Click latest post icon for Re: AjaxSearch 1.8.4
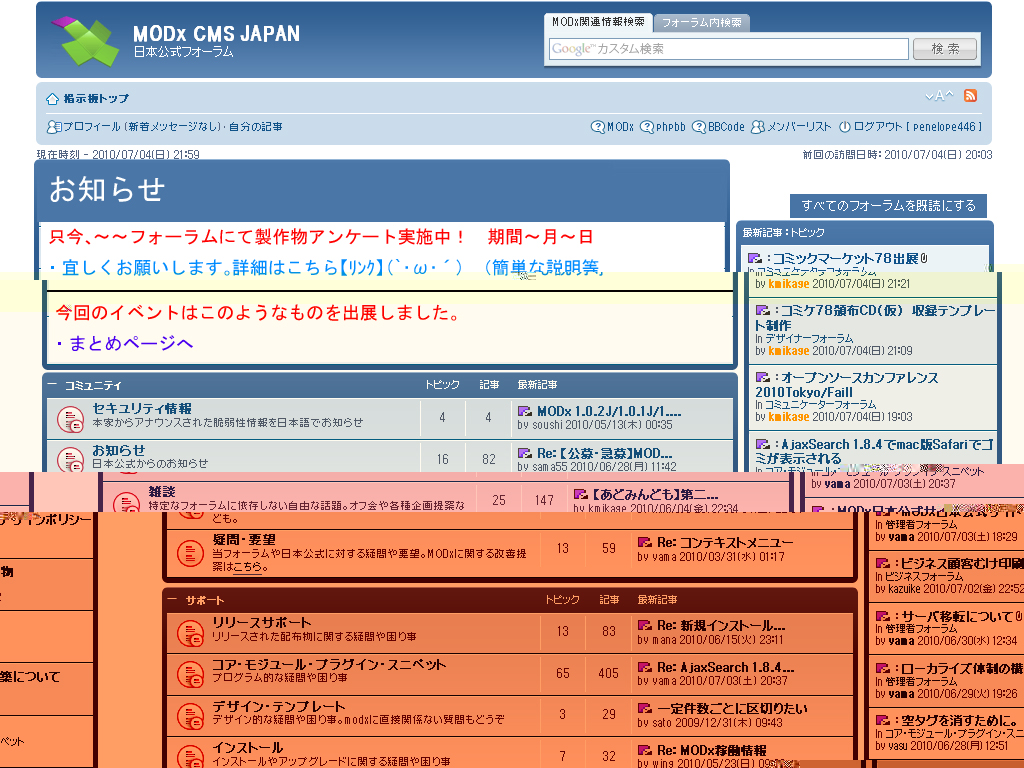This screenshot has height=768, width=1024. [645, 668]
